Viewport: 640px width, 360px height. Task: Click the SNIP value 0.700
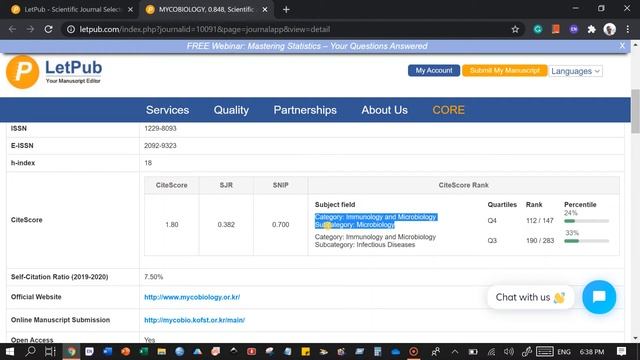pyautogui.click(x=280, y=224)
